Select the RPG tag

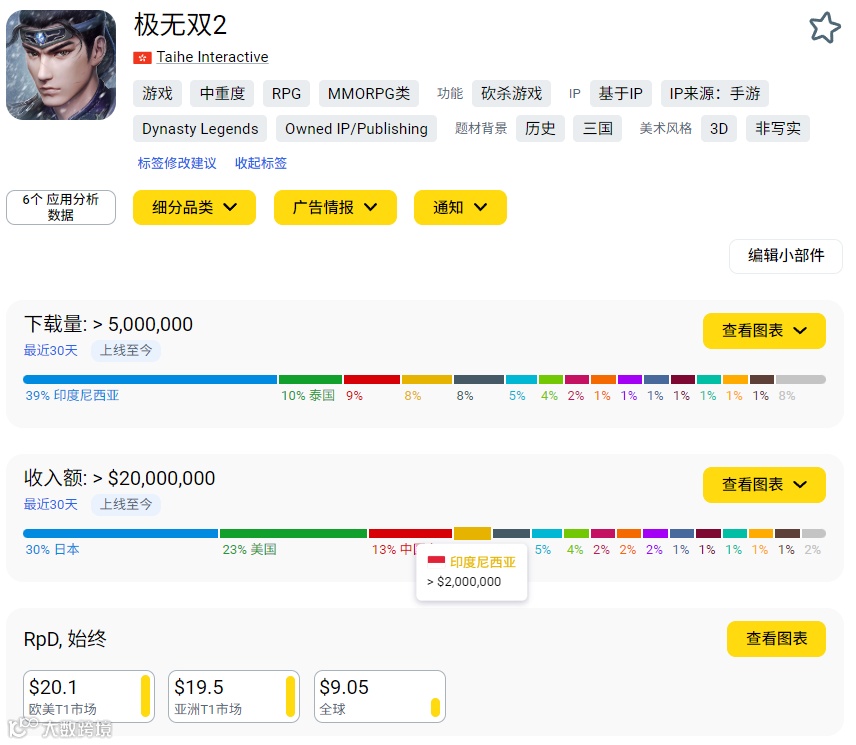coord(286,93)
